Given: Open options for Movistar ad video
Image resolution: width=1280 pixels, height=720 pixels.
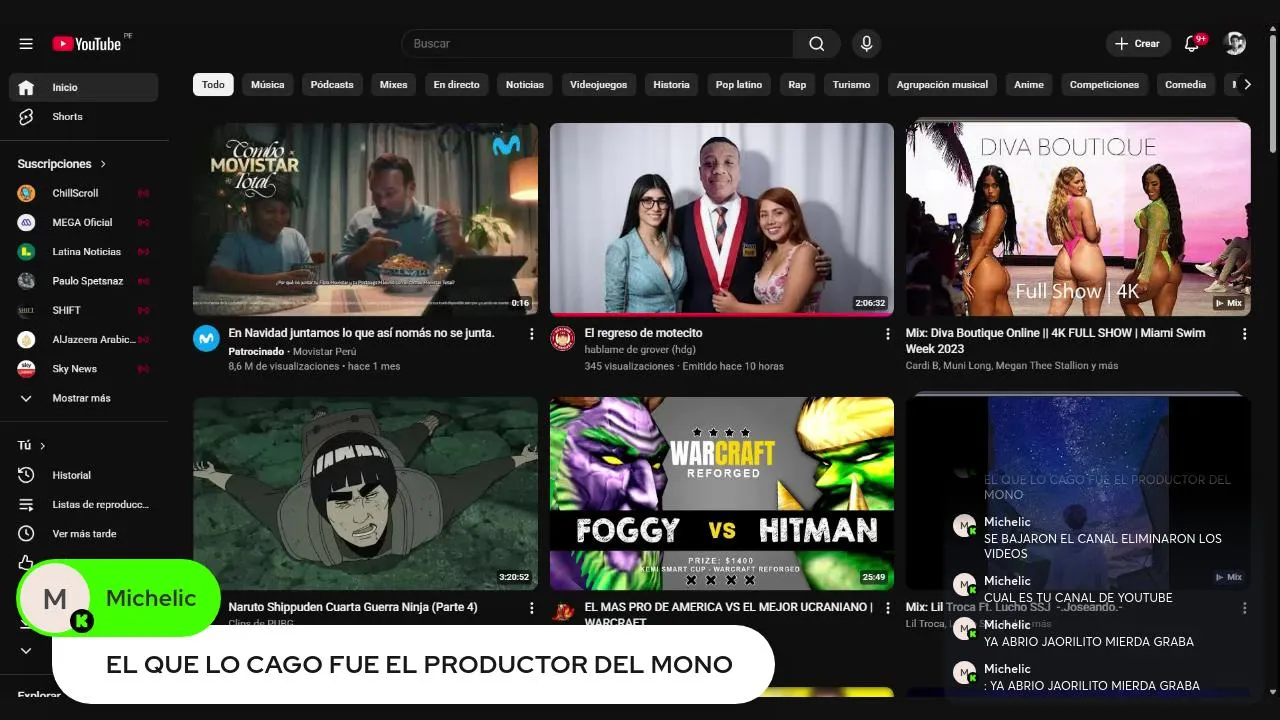Looking at the screenshot, I should click(532, 334).
